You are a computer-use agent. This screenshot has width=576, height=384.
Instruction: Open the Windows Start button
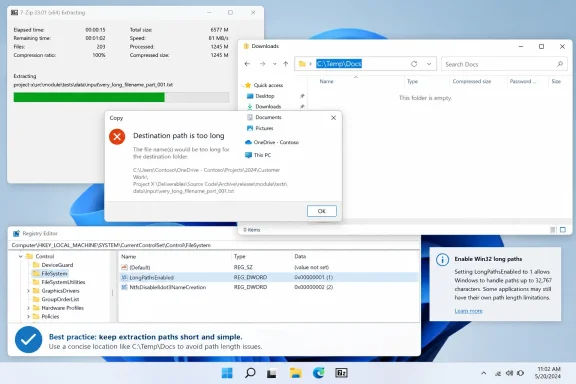pyautogui.click(x=227, y=373)
